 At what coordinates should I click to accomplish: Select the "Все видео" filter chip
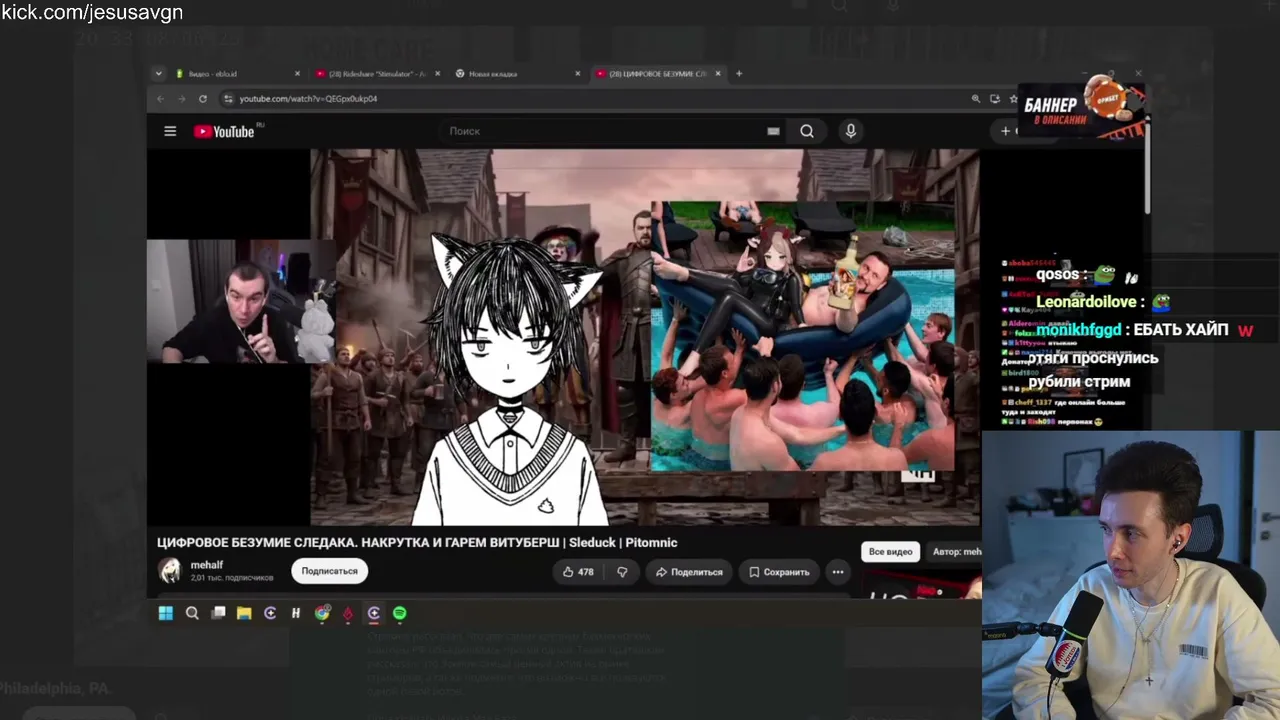[890, 552]
